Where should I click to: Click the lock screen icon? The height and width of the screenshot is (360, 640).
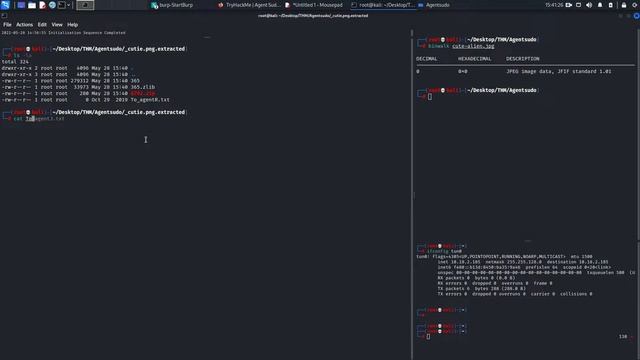click(624, 5)
